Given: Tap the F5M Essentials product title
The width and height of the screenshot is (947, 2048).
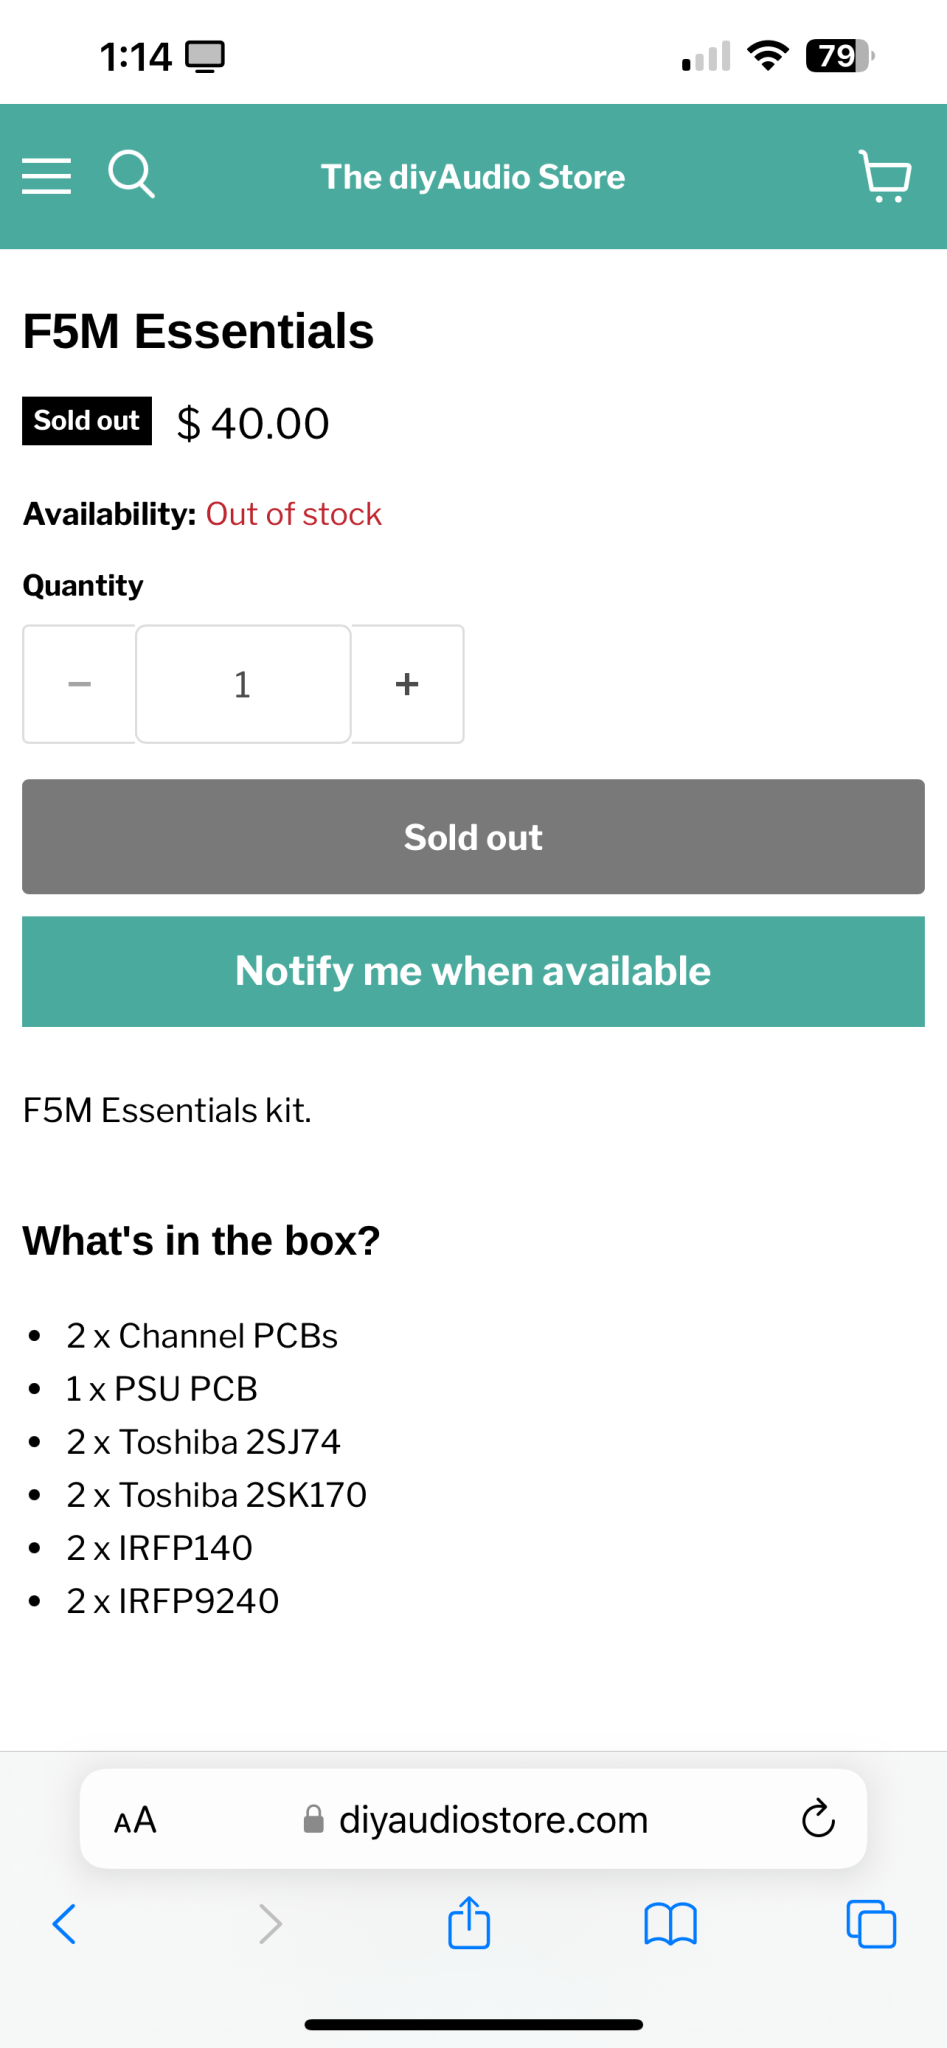Looking at the screenshot, I should (198, 331).
